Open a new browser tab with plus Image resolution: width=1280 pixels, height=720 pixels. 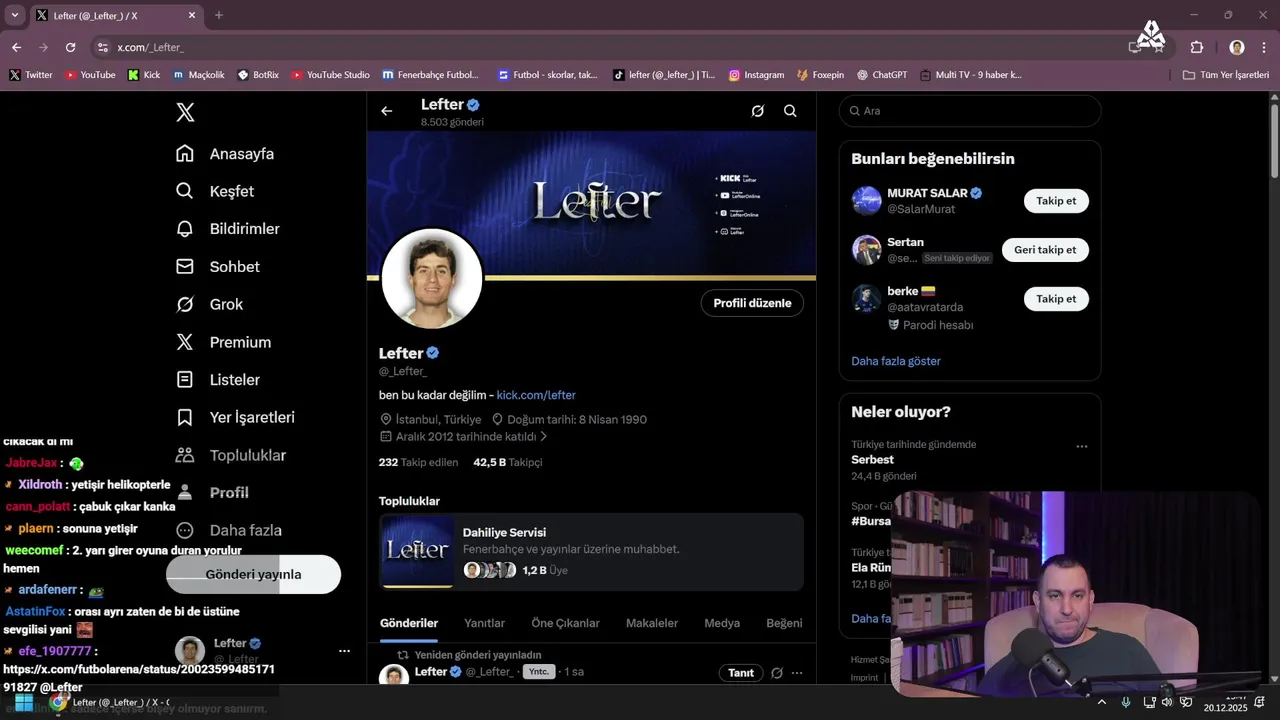(219, 15)
